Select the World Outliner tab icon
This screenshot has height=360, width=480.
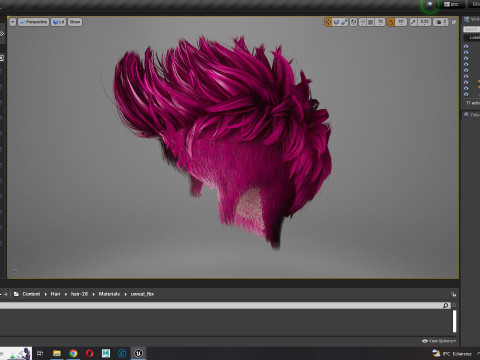click(467, 20)
